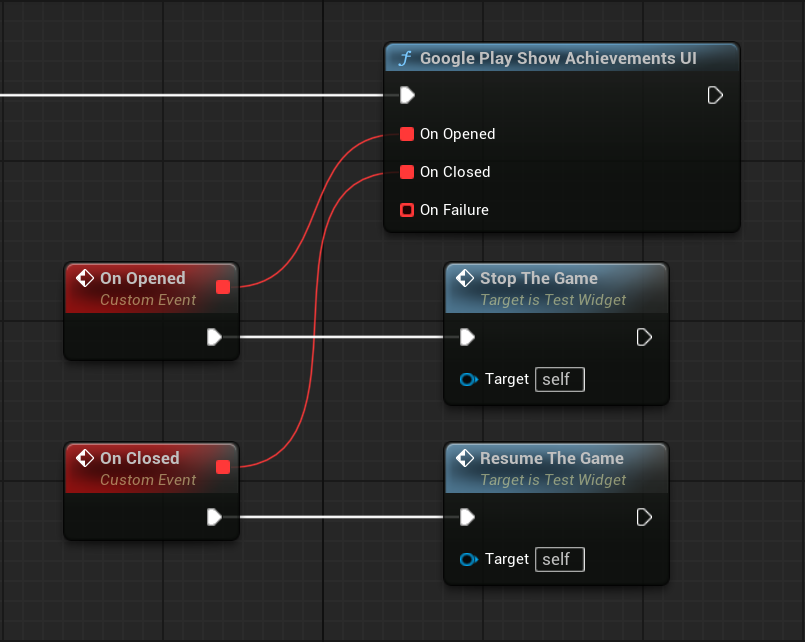Click the input execution pin on Google Play node

pos(407,95)
